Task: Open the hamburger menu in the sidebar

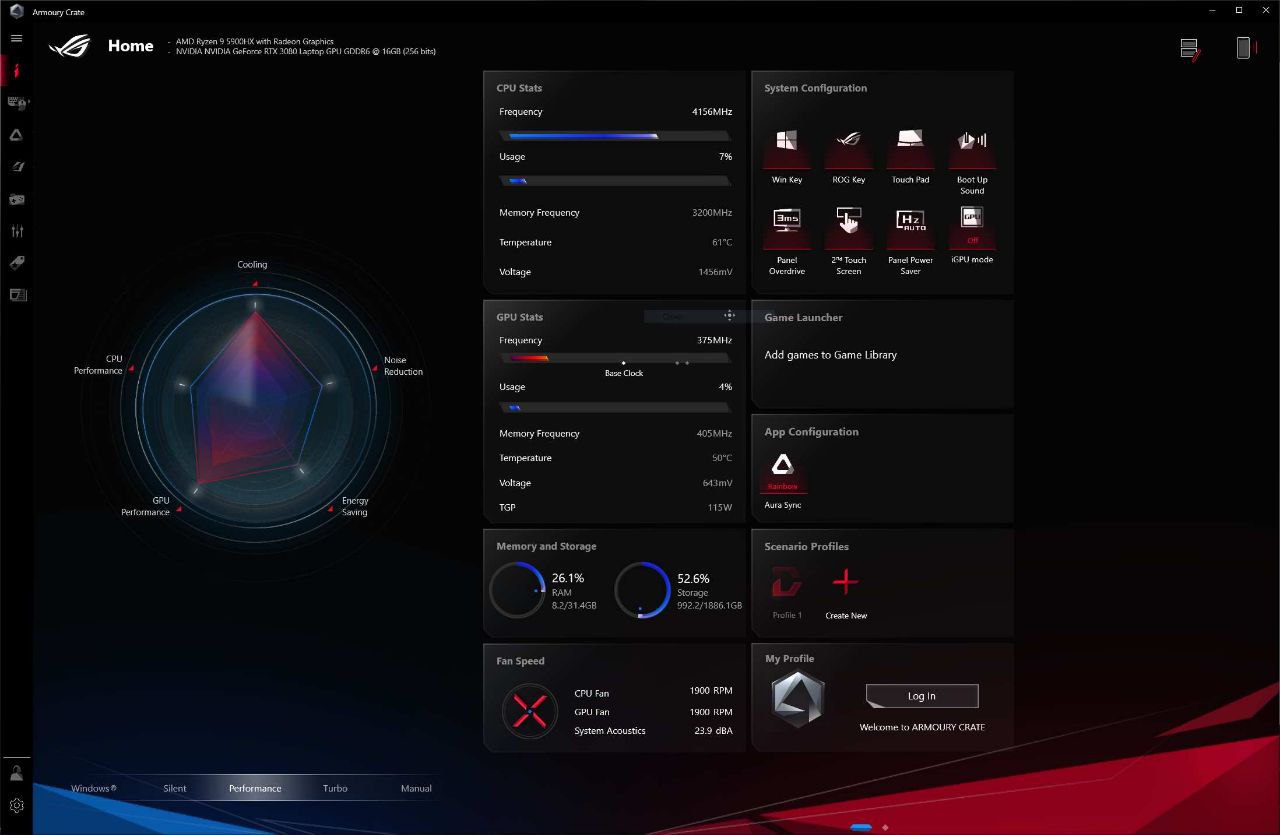Action: tap(16, 38)
